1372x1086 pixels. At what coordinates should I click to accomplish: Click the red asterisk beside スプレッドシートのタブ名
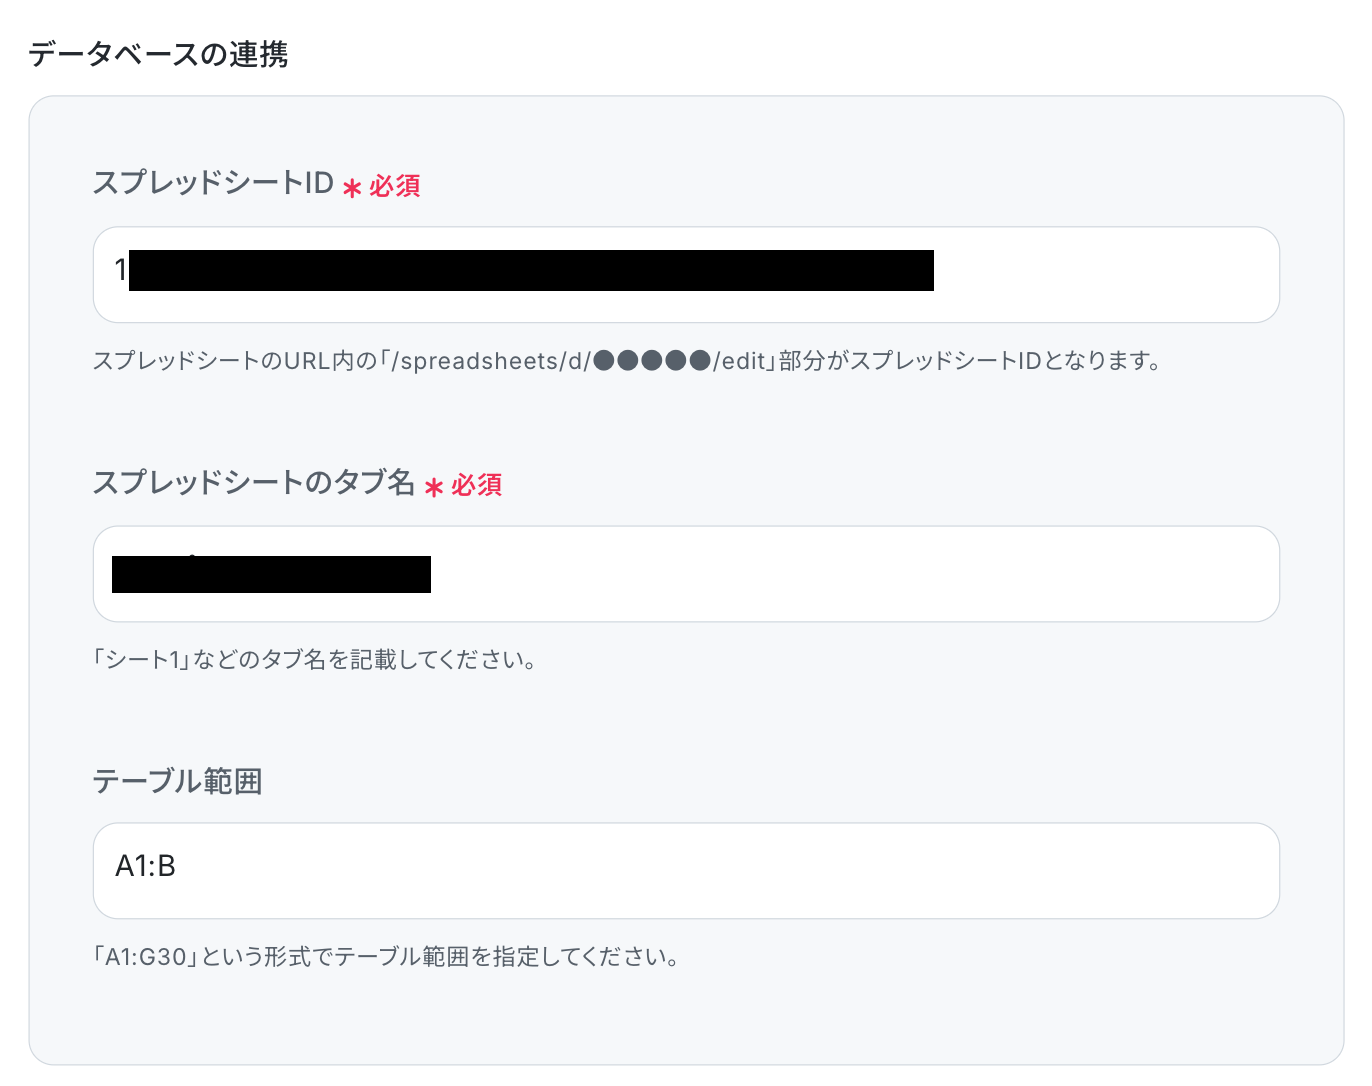coord(433,487)
